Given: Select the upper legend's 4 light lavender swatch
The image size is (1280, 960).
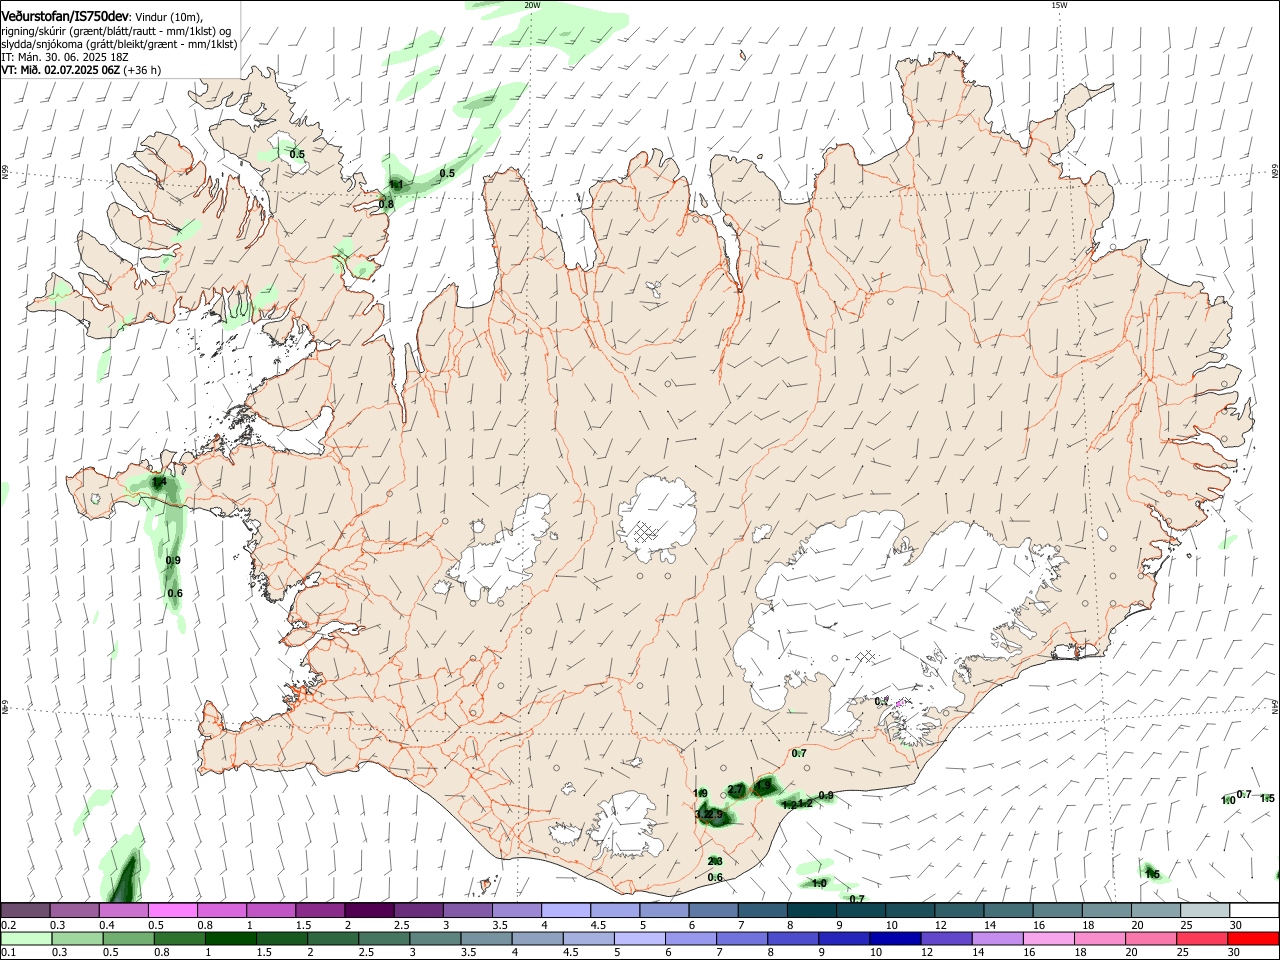Looking at the screenshot, I should point(566,911).
